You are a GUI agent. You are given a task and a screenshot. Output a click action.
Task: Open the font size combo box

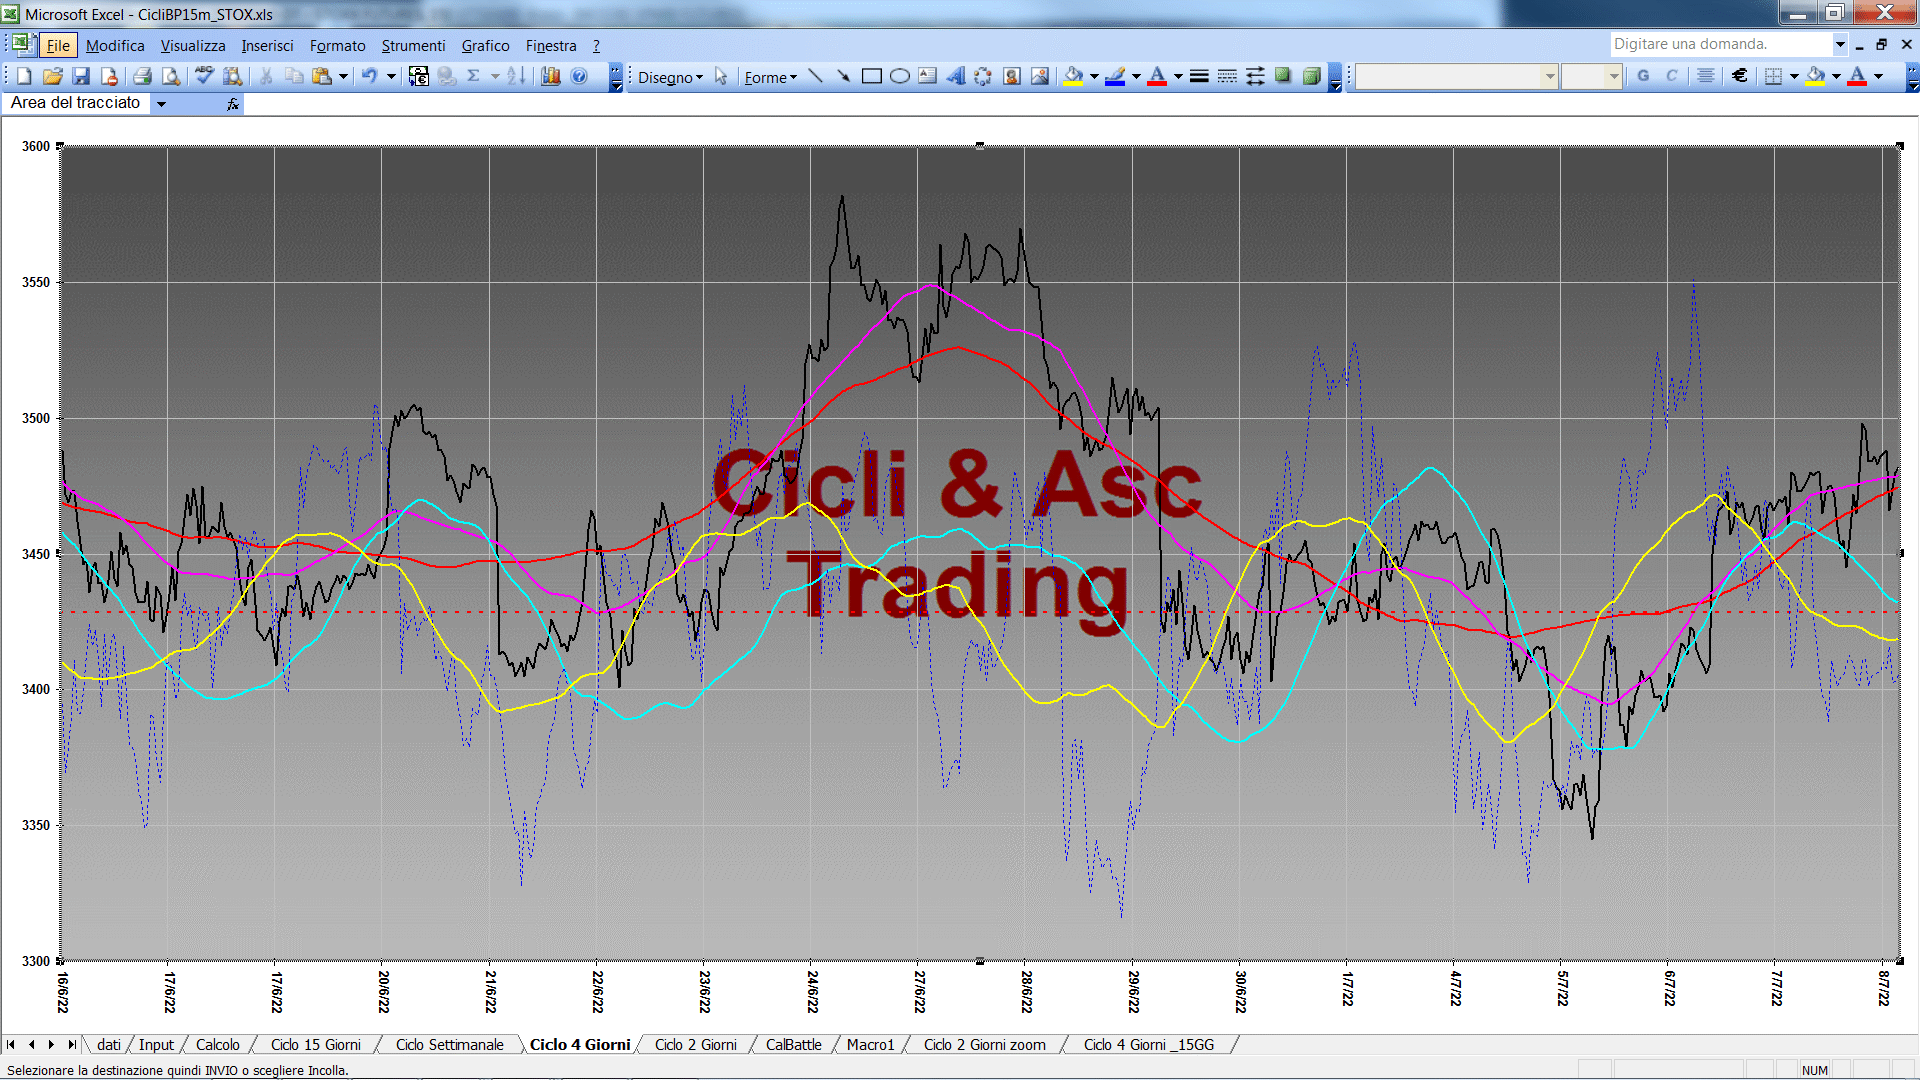1591,76
